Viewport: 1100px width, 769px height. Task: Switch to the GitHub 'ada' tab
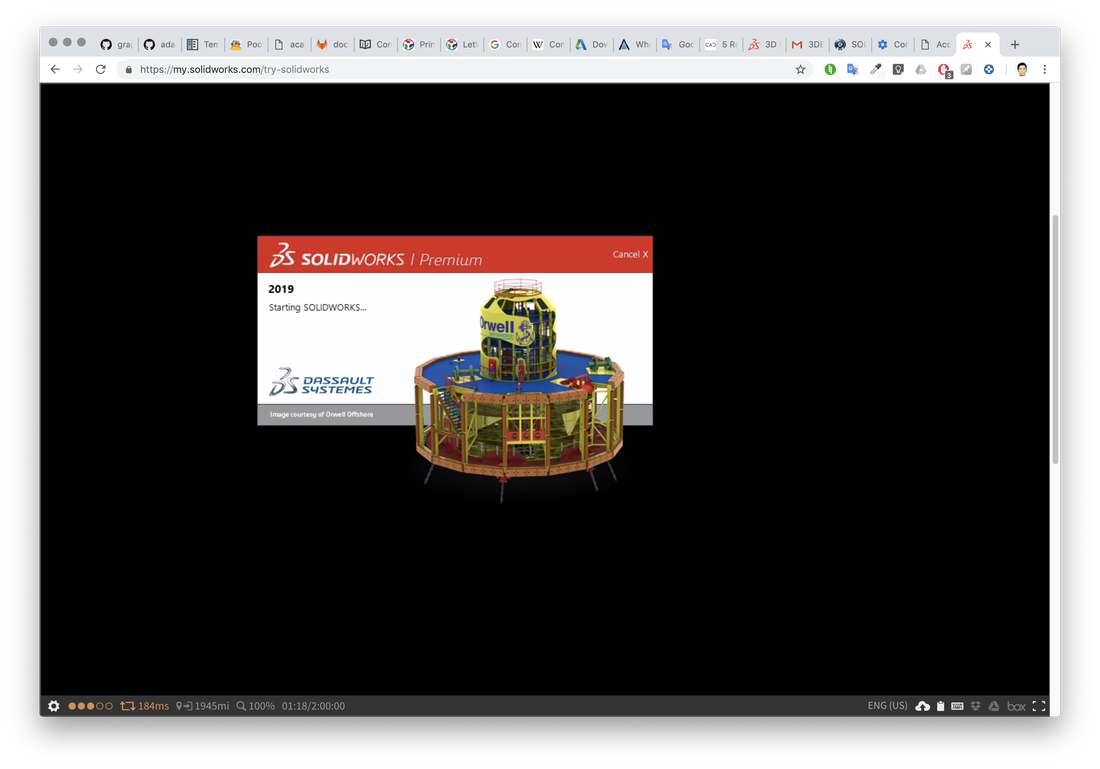(159, 44)
